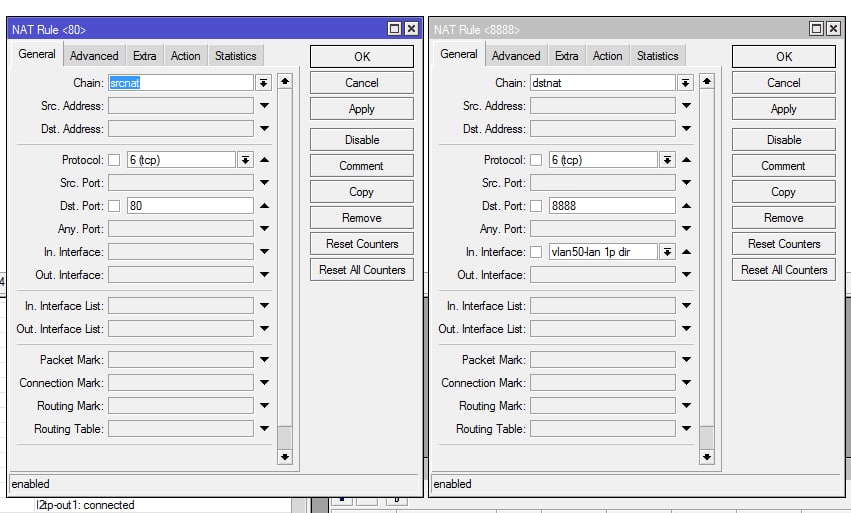Expand In. Interface field in NAT Rule <80>
851x513 pixels.
264,251
